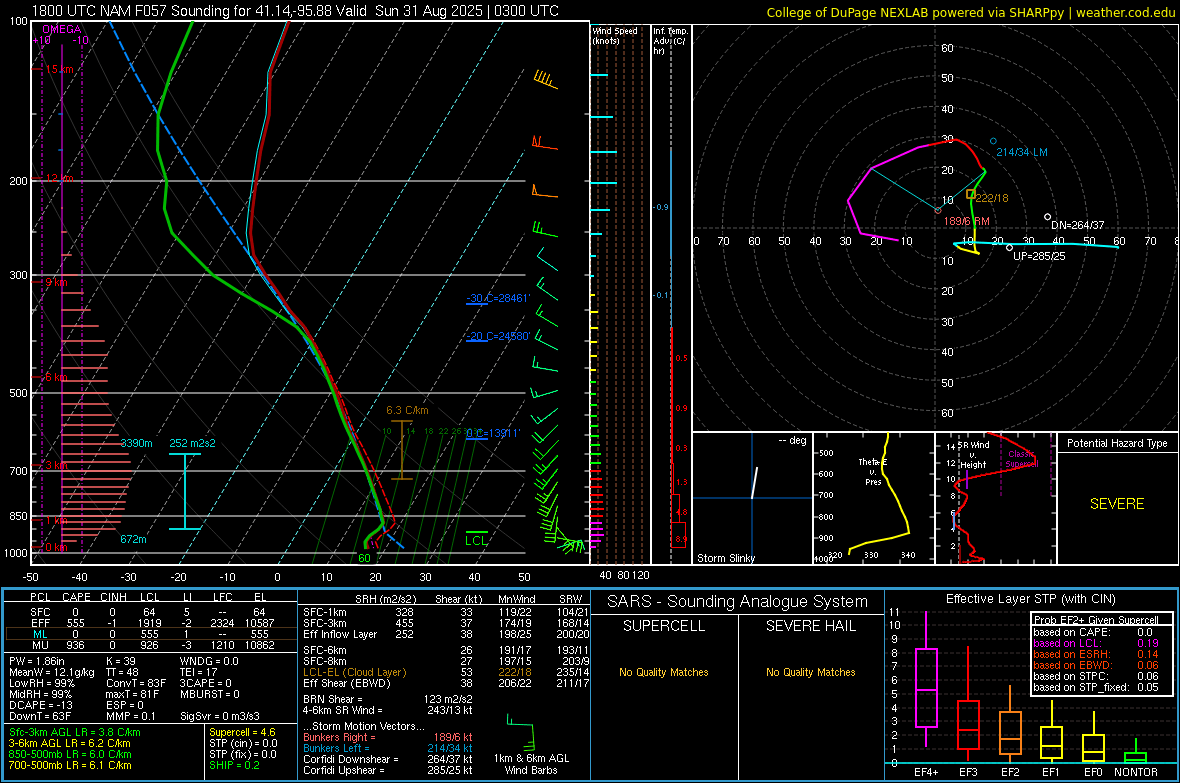Click the 222/18 orange square hodograph marker
This screenshot has height=783, width=1180.
pyautogui.click(x=971, y=195)
